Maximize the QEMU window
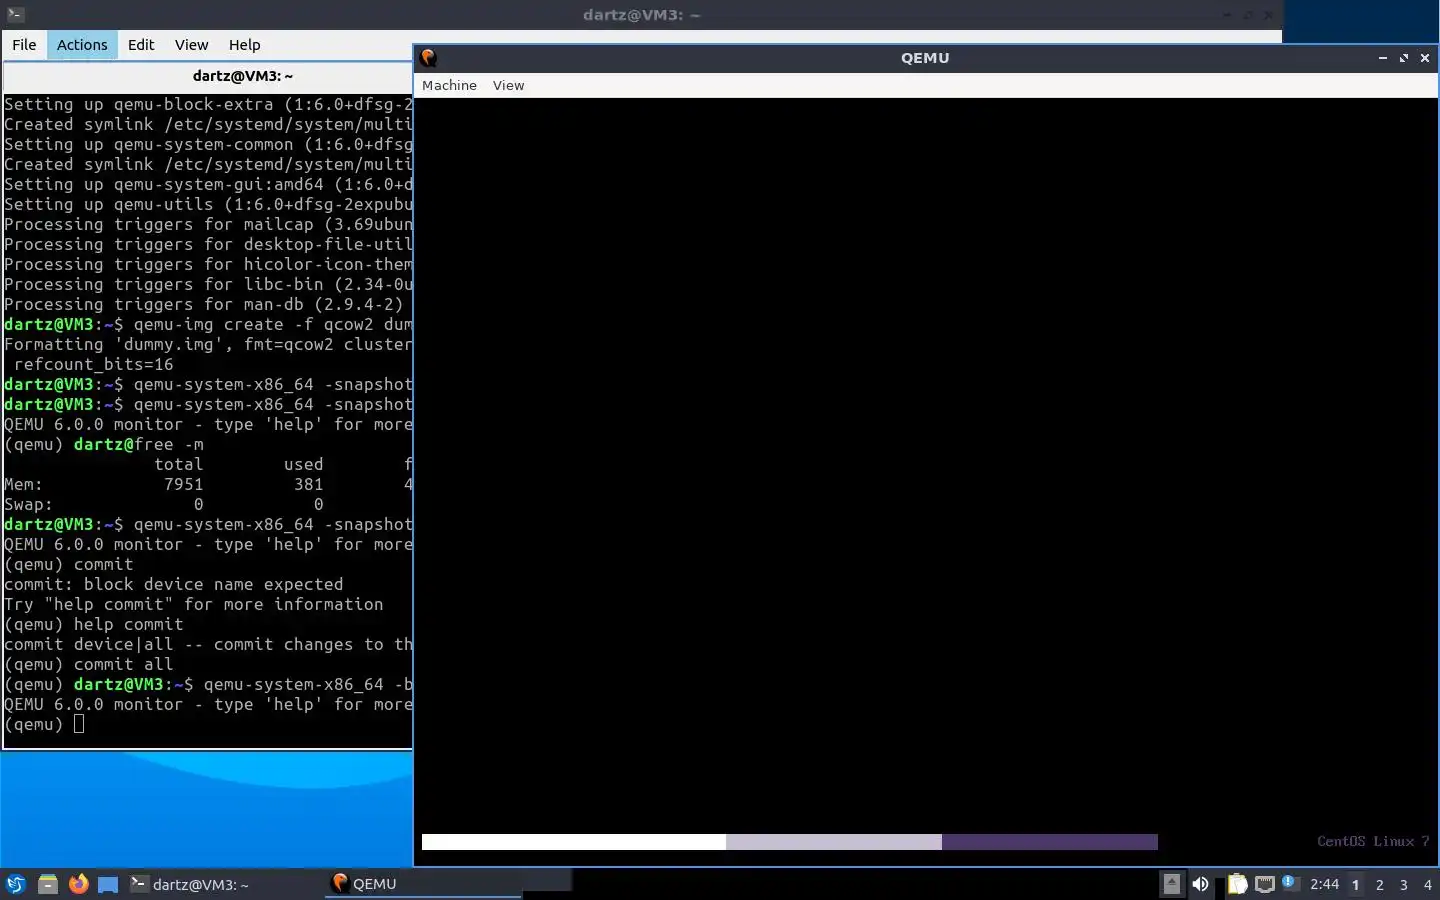1440x900 pixels. (1404, 58)
